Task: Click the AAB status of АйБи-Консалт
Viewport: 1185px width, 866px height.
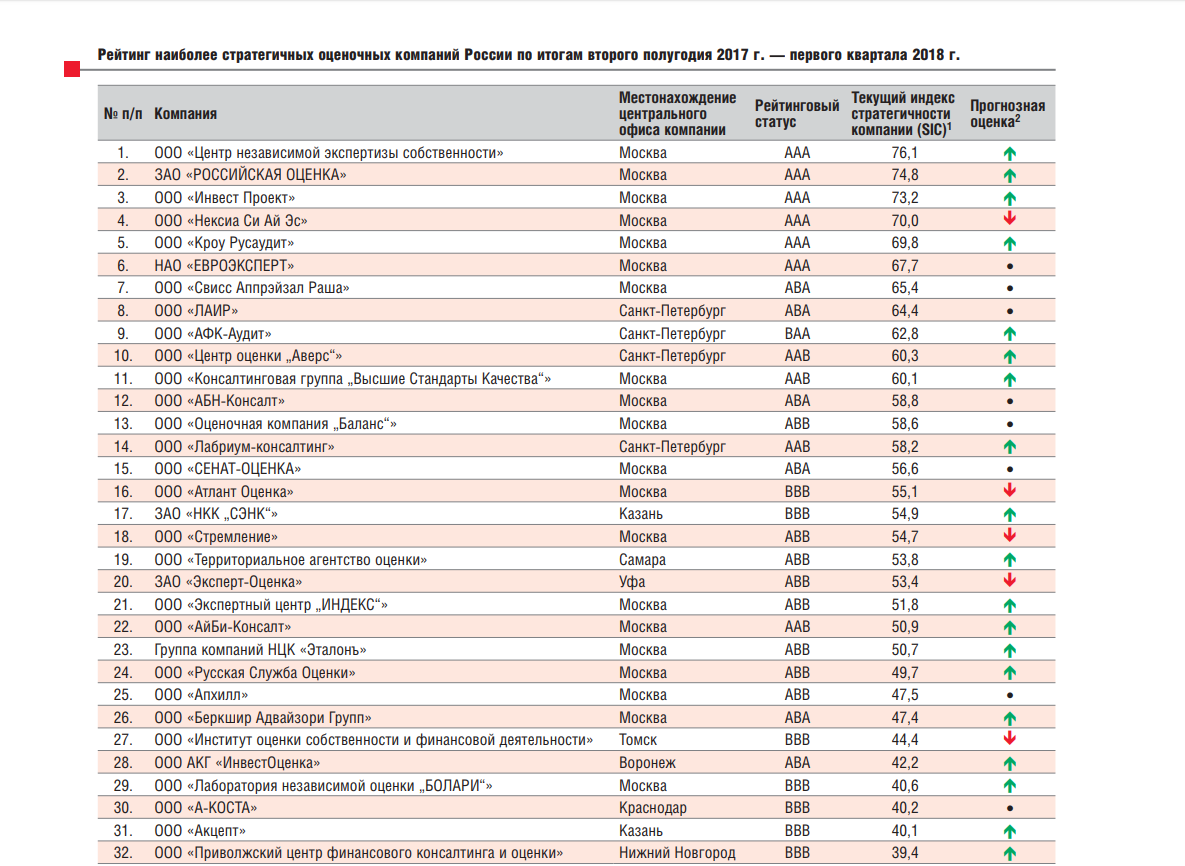Action: 797,627
